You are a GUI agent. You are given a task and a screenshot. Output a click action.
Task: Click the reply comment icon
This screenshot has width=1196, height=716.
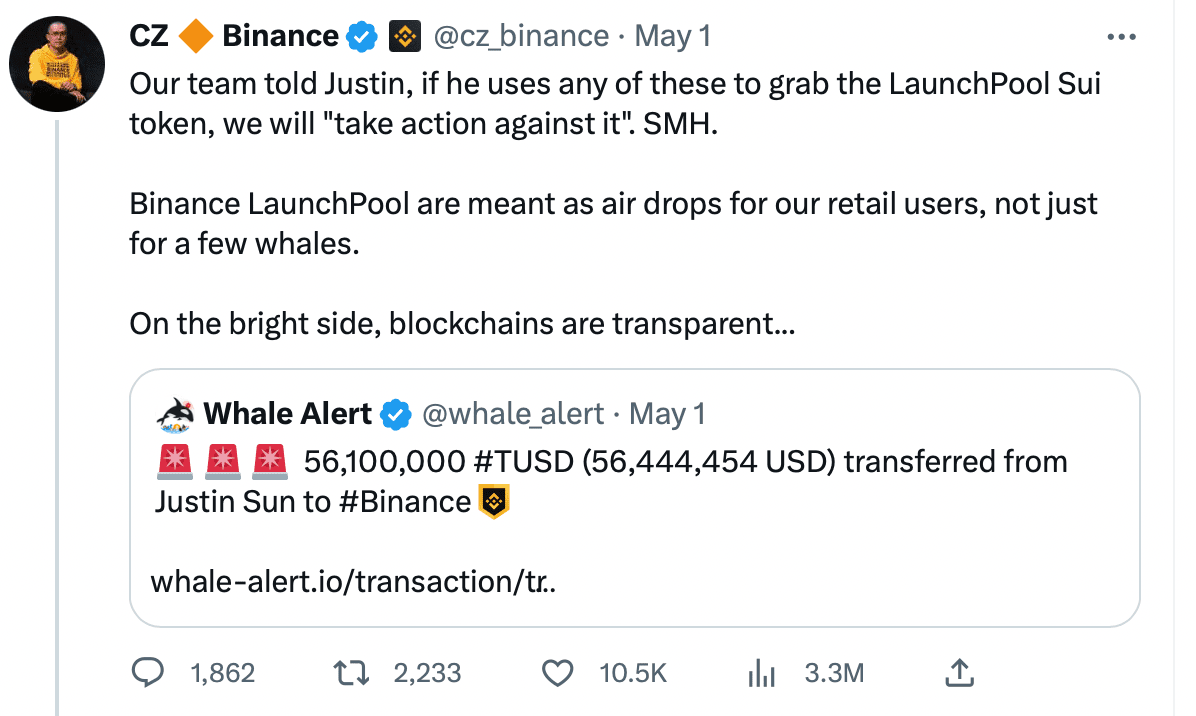(148, 673)
